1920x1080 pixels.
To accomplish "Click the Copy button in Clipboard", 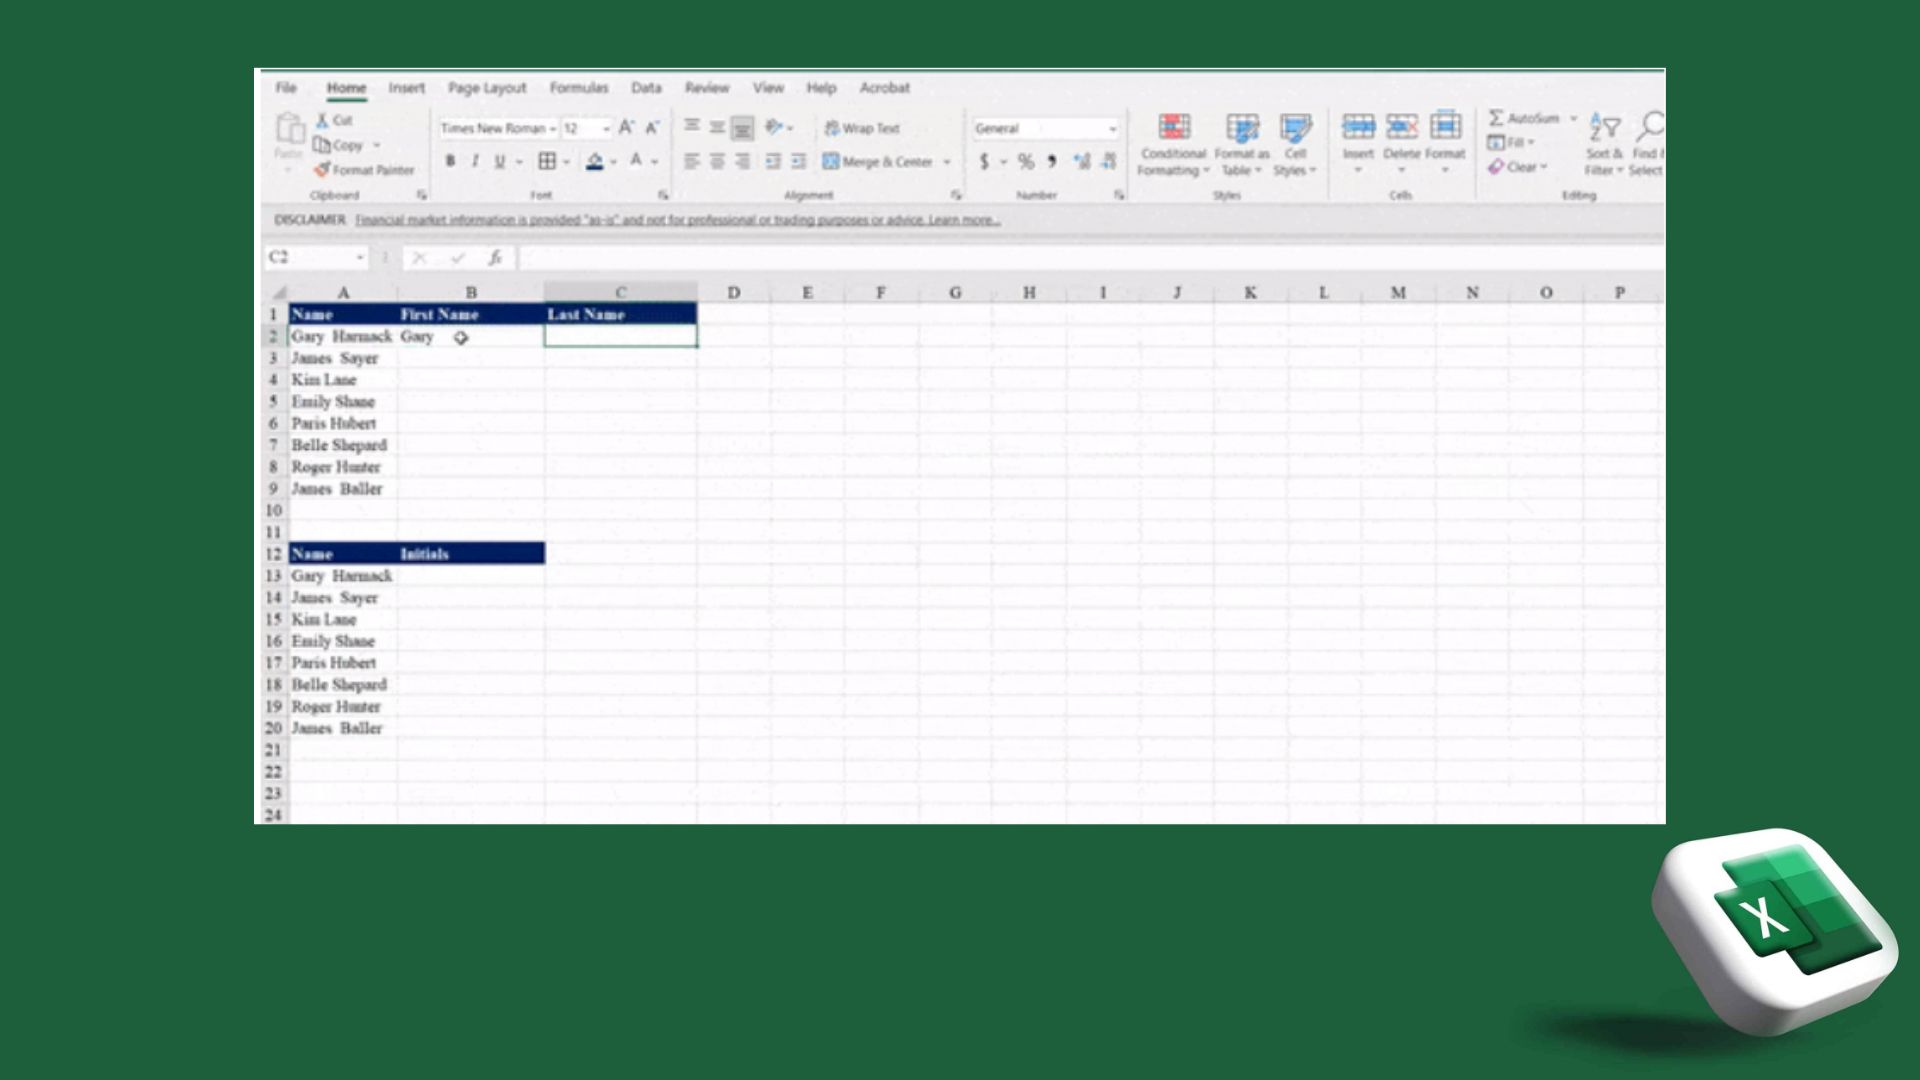I will [339, 145].
